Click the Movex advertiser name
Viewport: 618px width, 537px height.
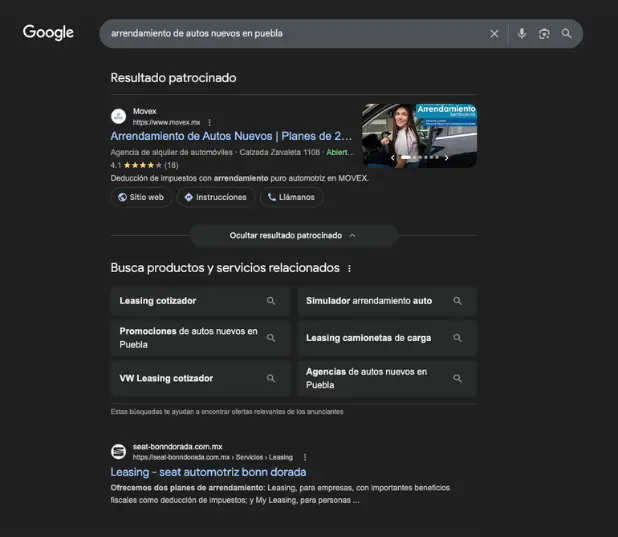point(145,111)
